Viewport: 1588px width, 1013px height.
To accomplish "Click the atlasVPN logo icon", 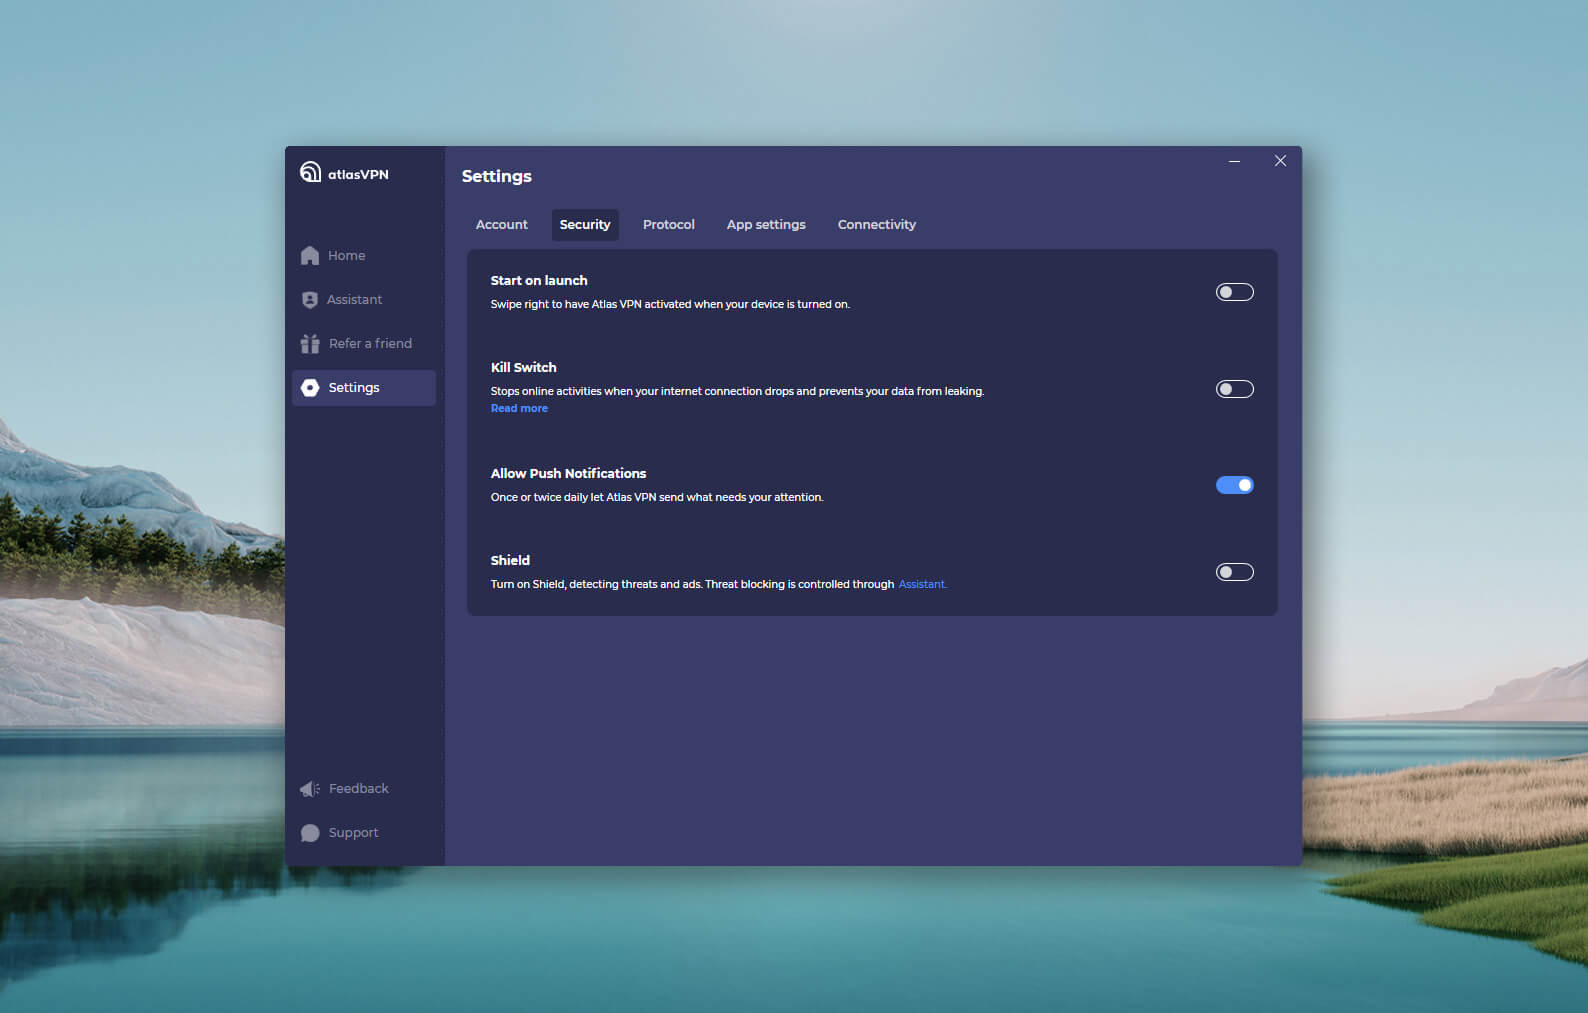I will (x=311, y=172).
